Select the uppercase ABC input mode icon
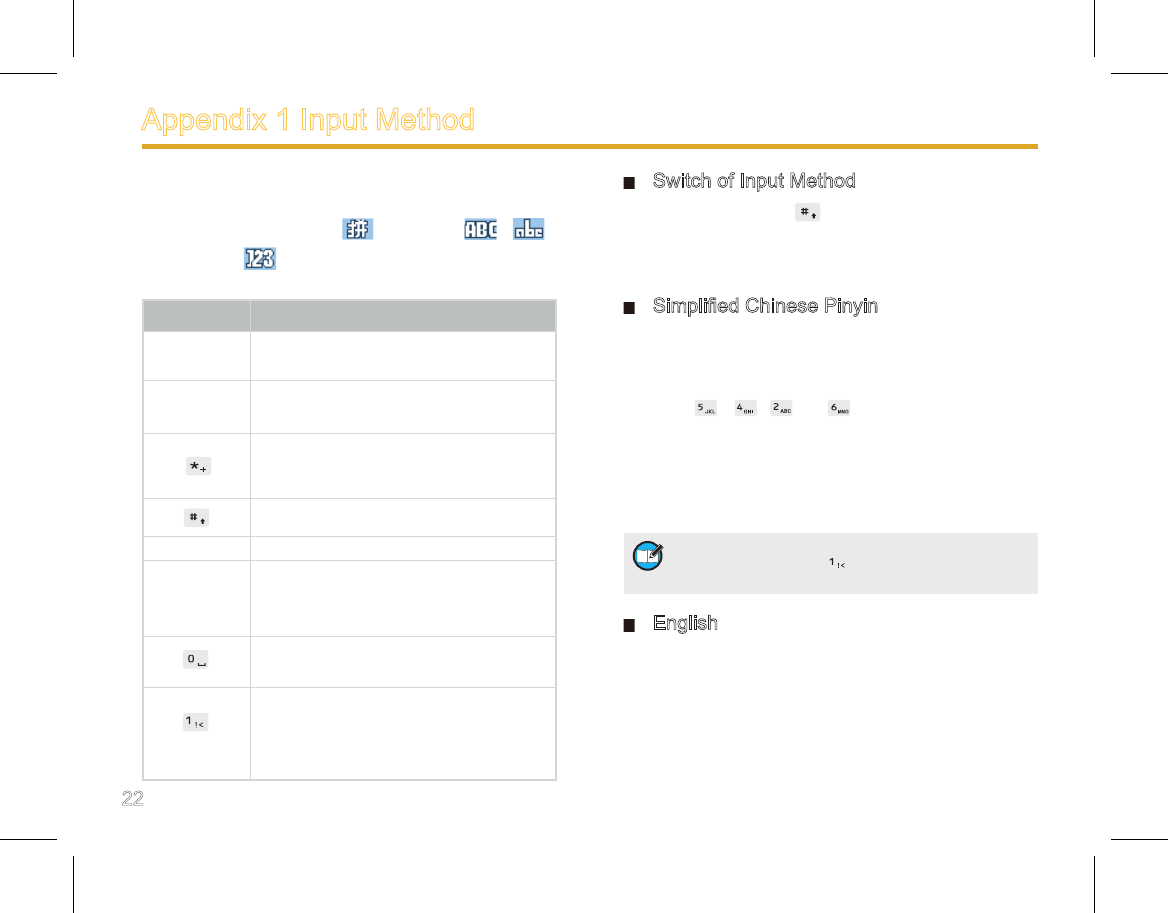 (480, 229)
